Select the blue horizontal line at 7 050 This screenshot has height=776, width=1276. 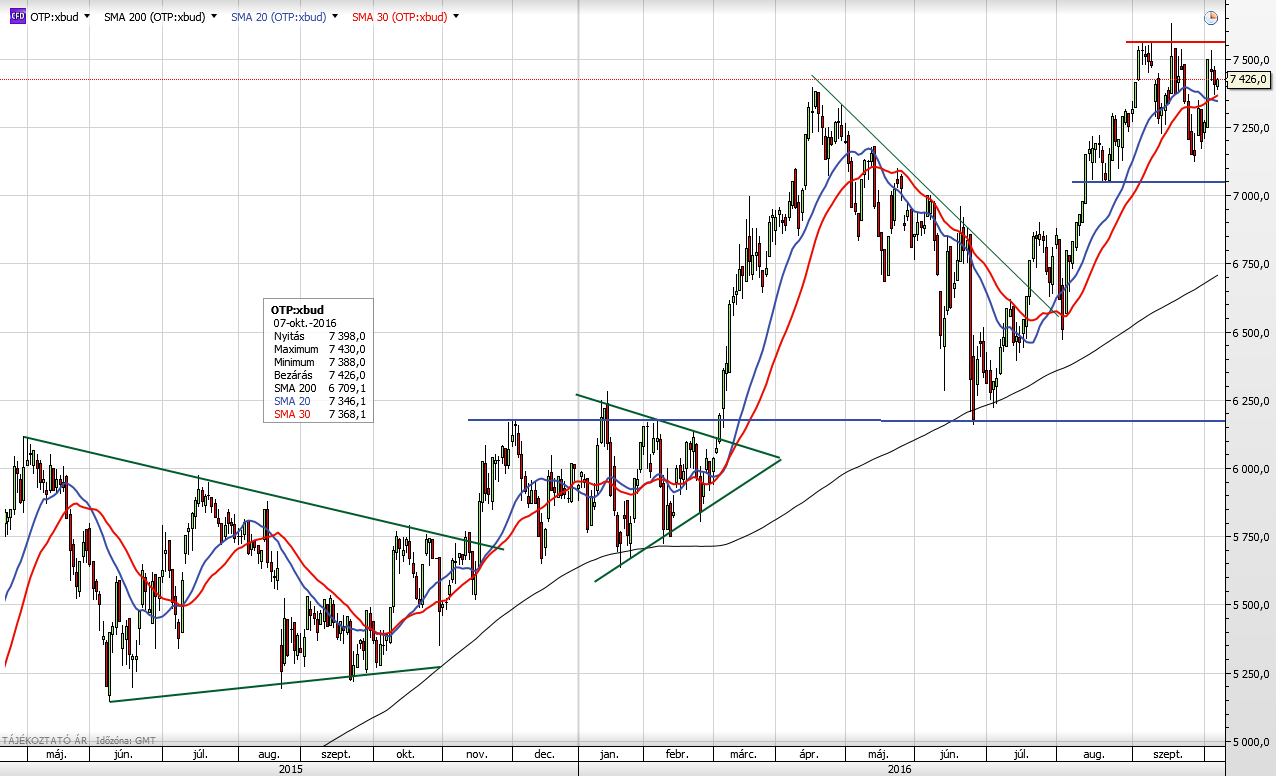[x=1148, y=182]
